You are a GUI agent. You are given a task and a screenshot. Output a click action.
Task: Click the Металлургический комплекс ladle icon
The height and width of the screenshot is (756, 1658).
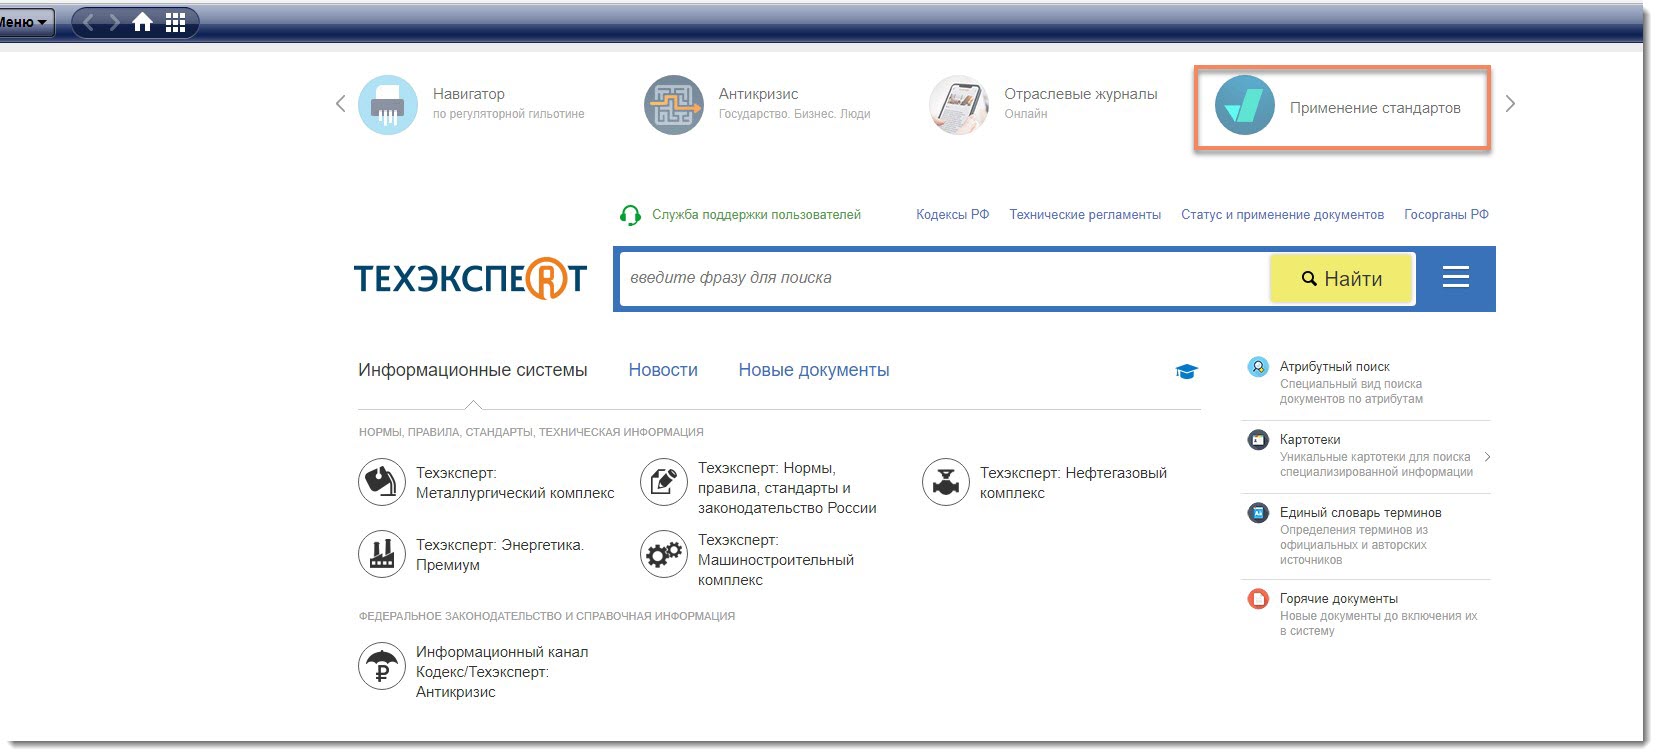[x=381, y=482]
